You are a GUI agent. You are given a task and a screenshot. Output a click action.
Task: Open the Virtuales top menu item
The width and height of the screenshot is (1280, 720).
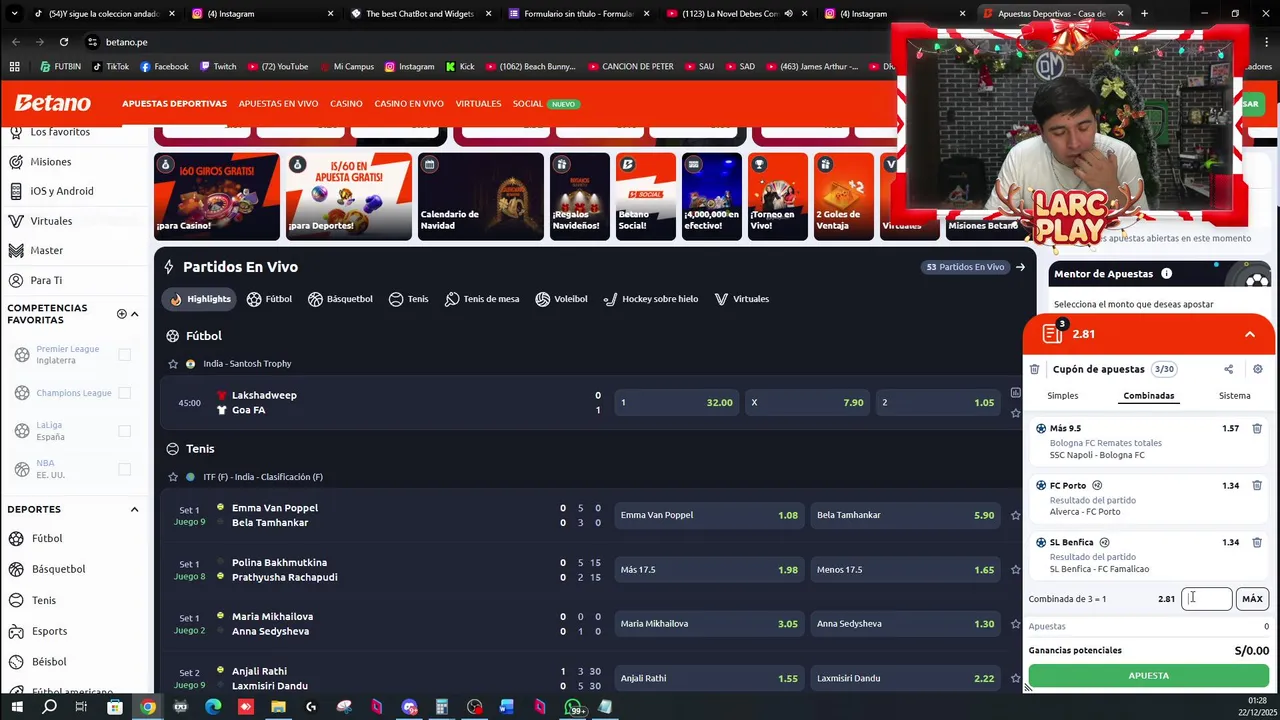(x=478, y=103)
